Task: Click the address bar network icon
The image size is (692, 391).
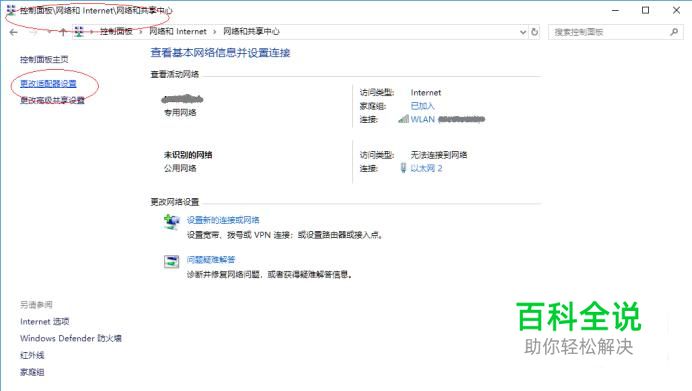Action: (x=79, y=31)
